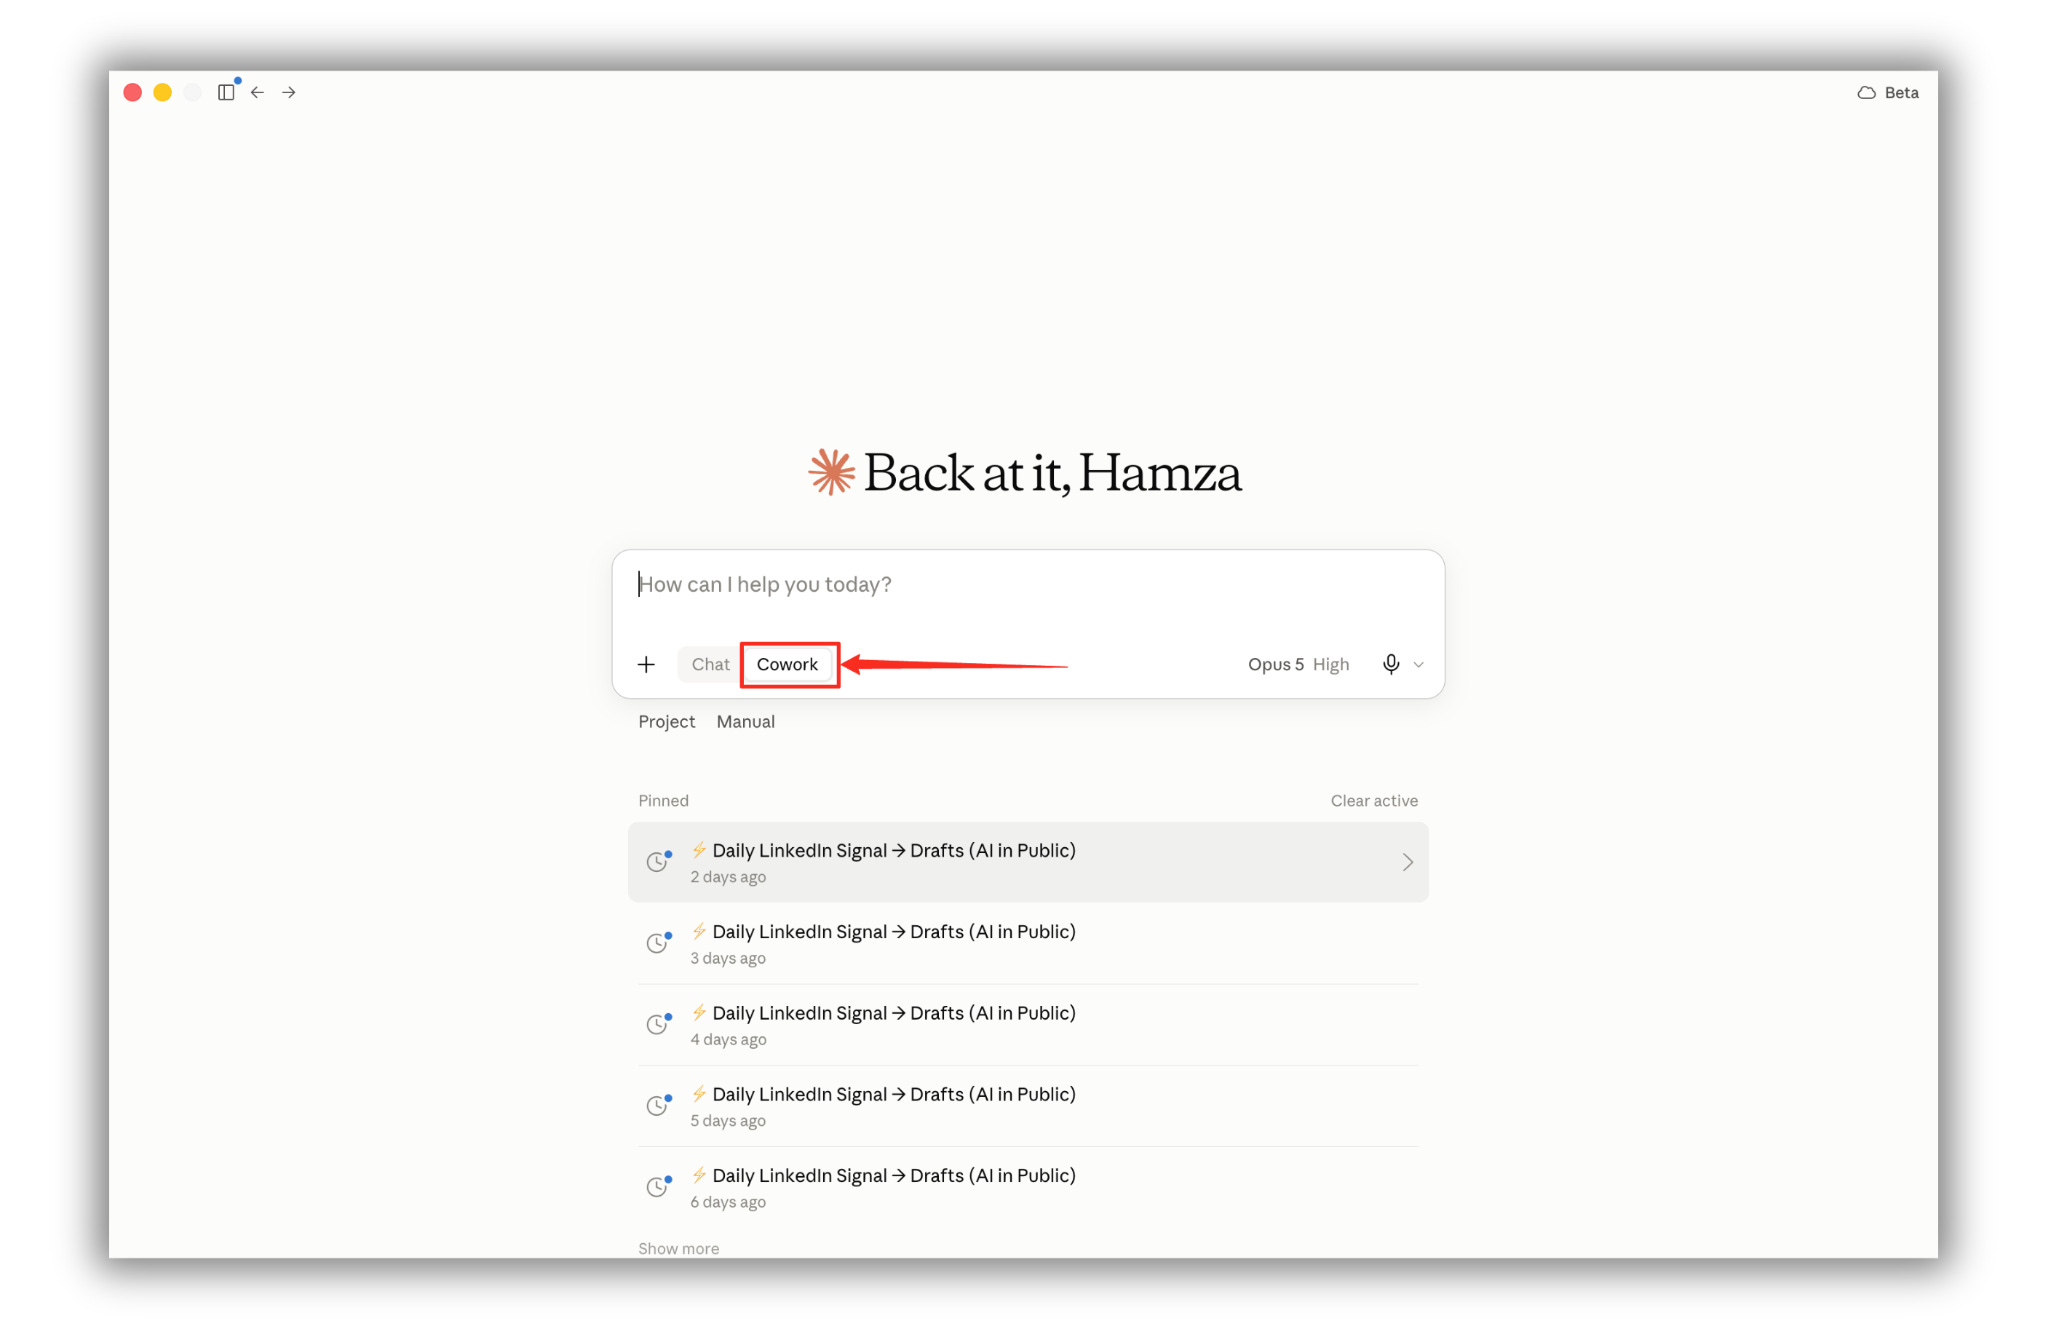Click the plus attachment icon
The image size is (2048, 1329).
coord(646,664)
